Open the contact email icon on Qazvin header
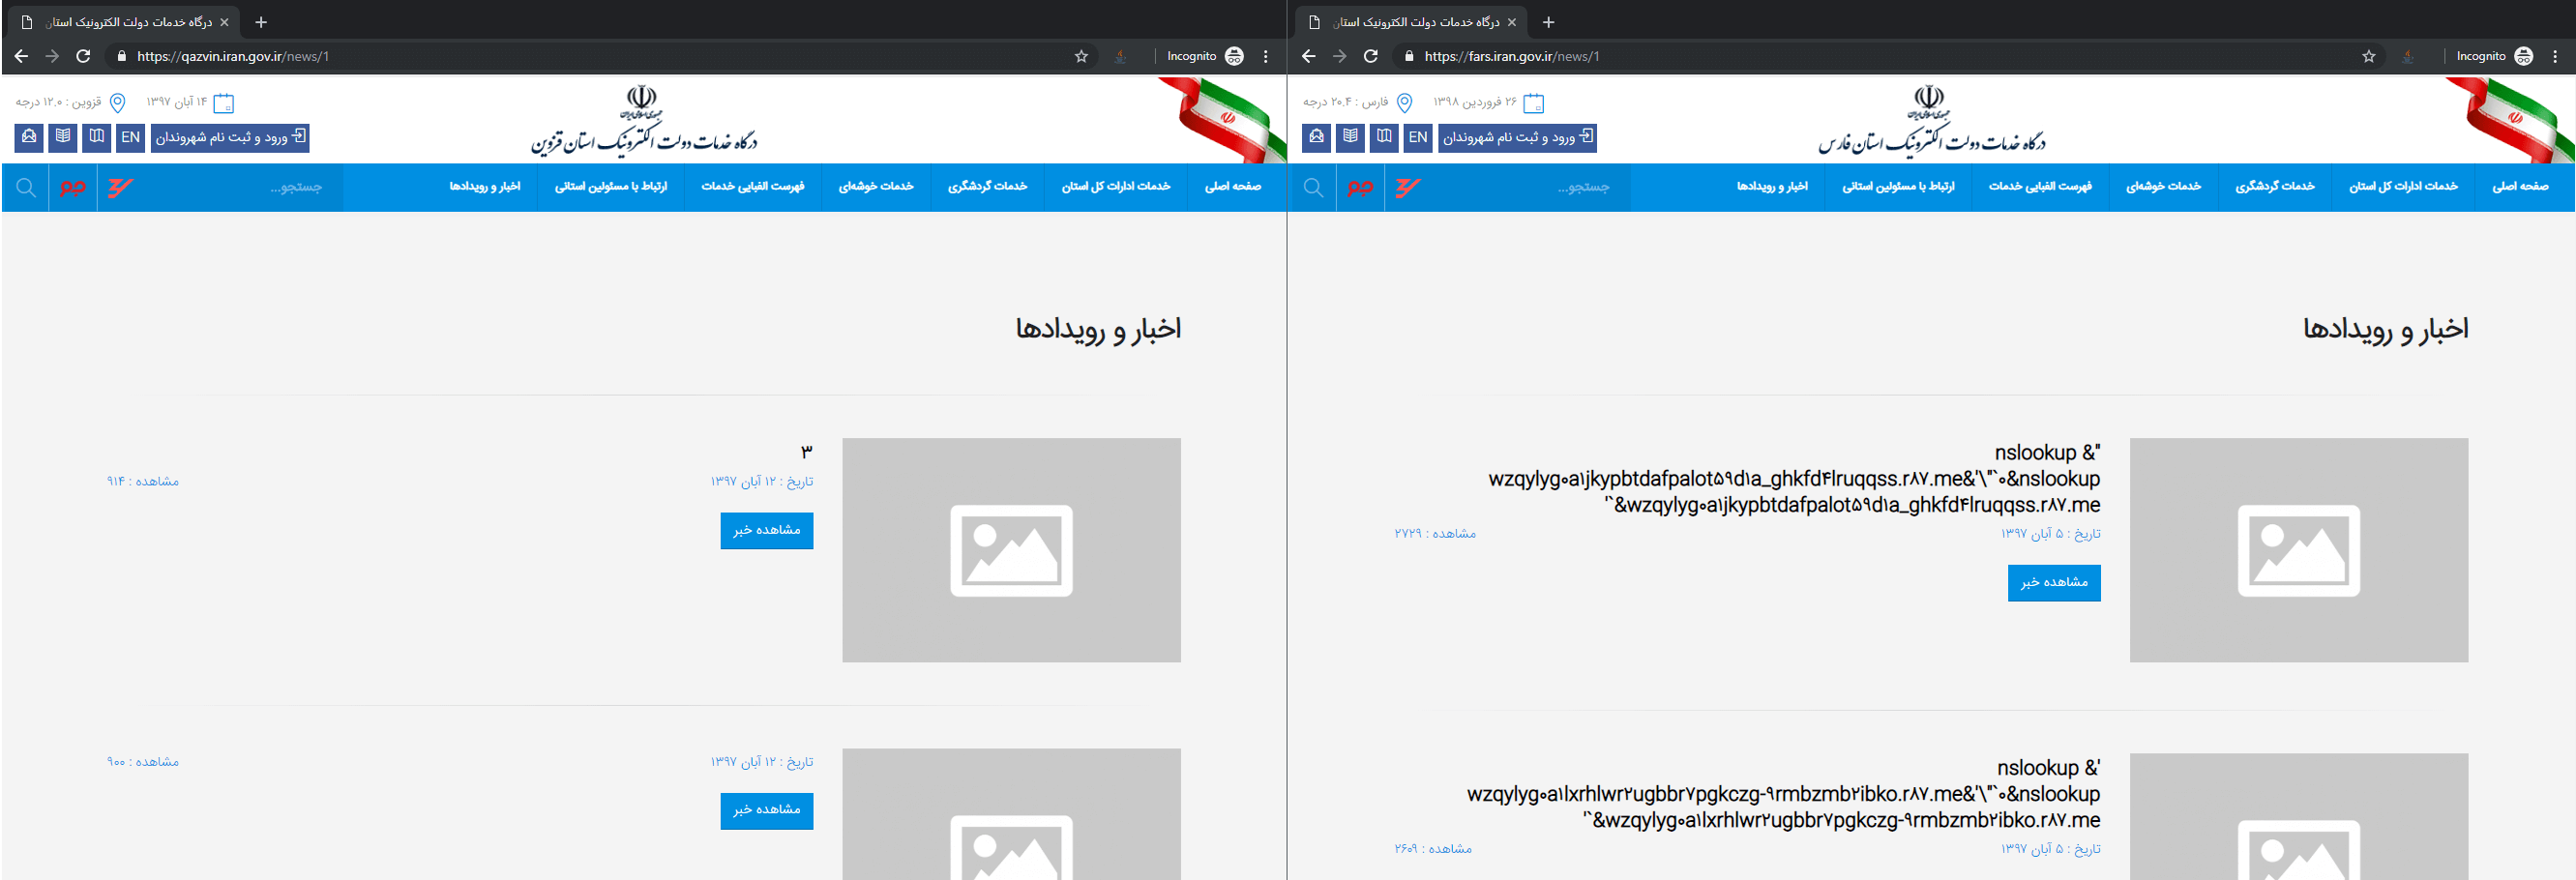This screenshot has width=2576, height=880. (x=27, y=137)
